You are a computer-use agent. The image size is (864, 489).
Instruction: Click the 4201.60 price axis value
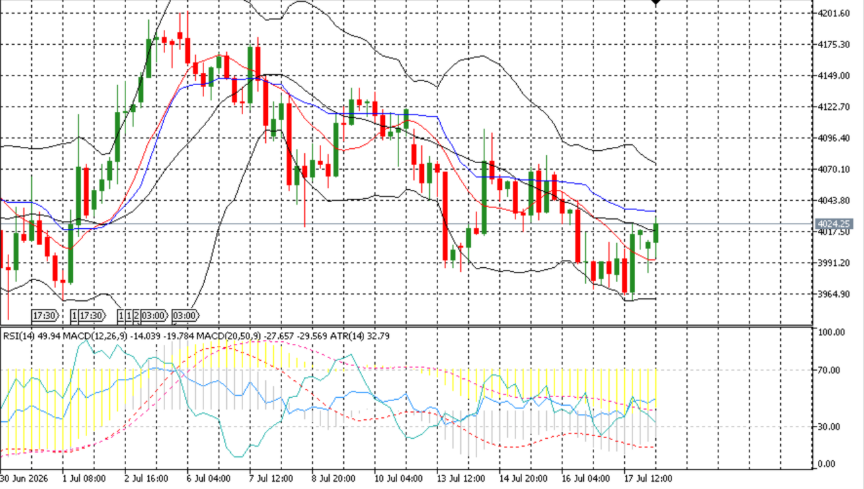point(834,13)
